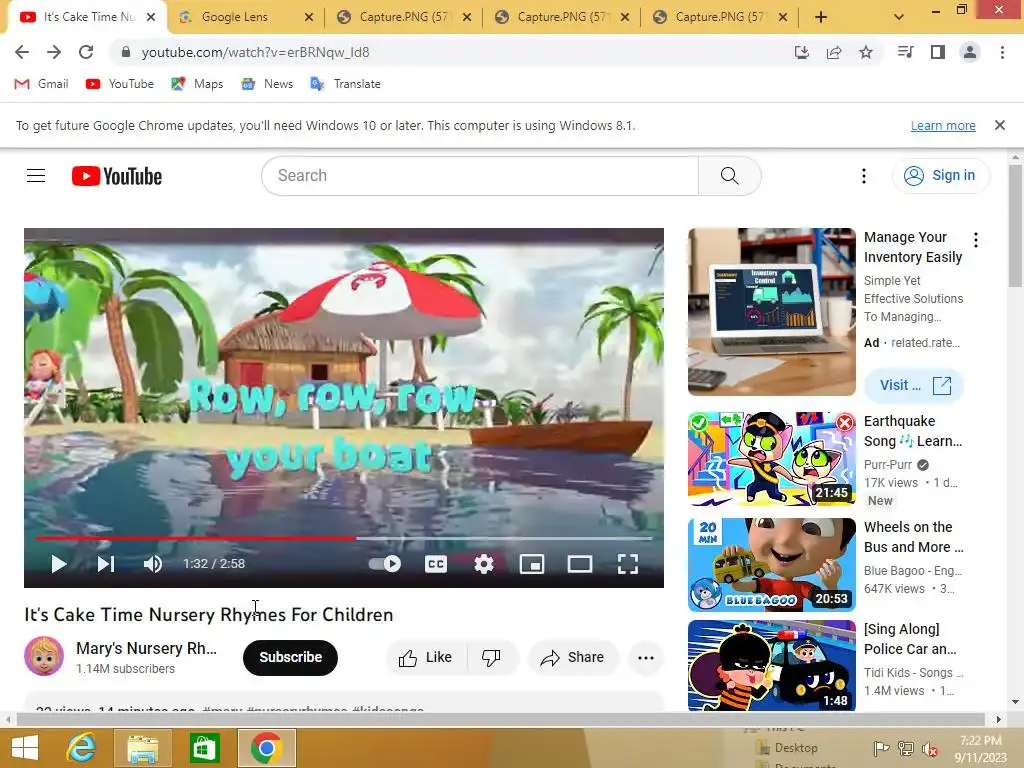
Task: Open YouTube settings three-dot menu
Action: [x=863, y=176]
